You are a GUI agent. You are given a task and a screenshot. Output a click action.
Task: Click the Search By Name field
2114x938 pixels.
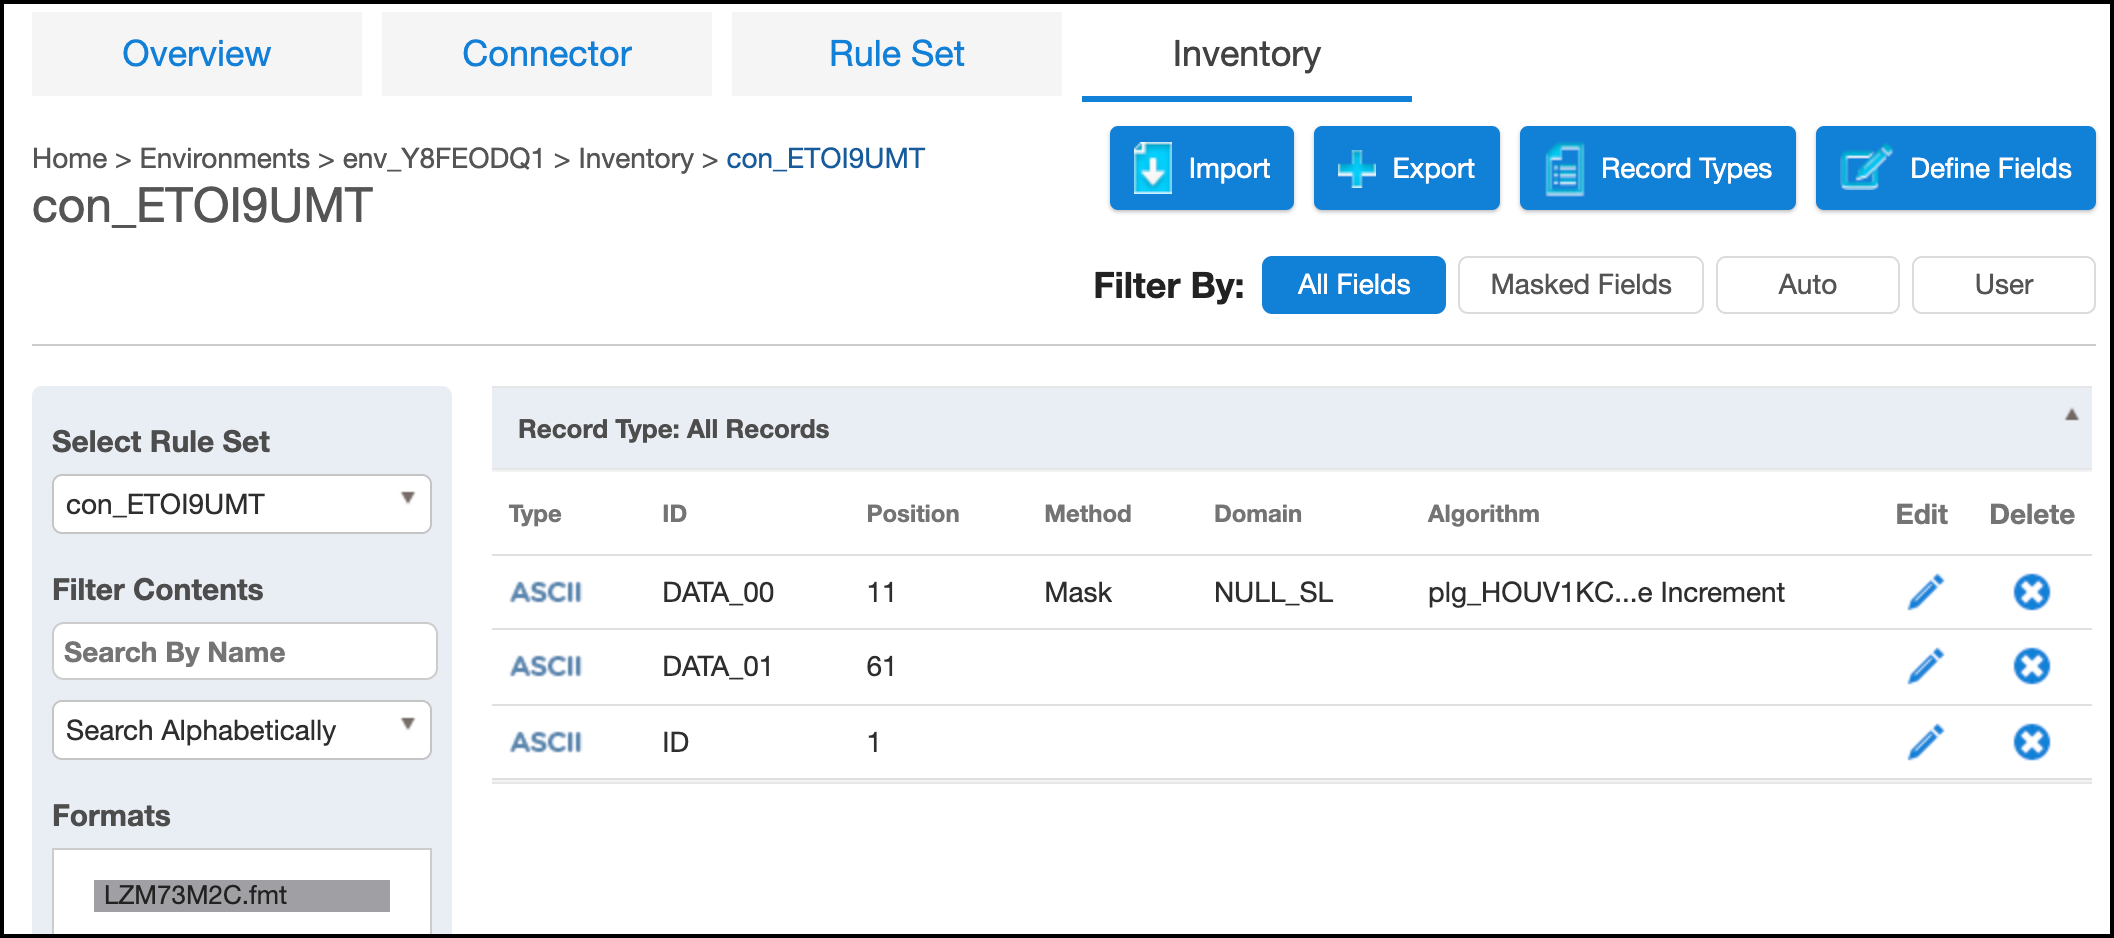245,652
